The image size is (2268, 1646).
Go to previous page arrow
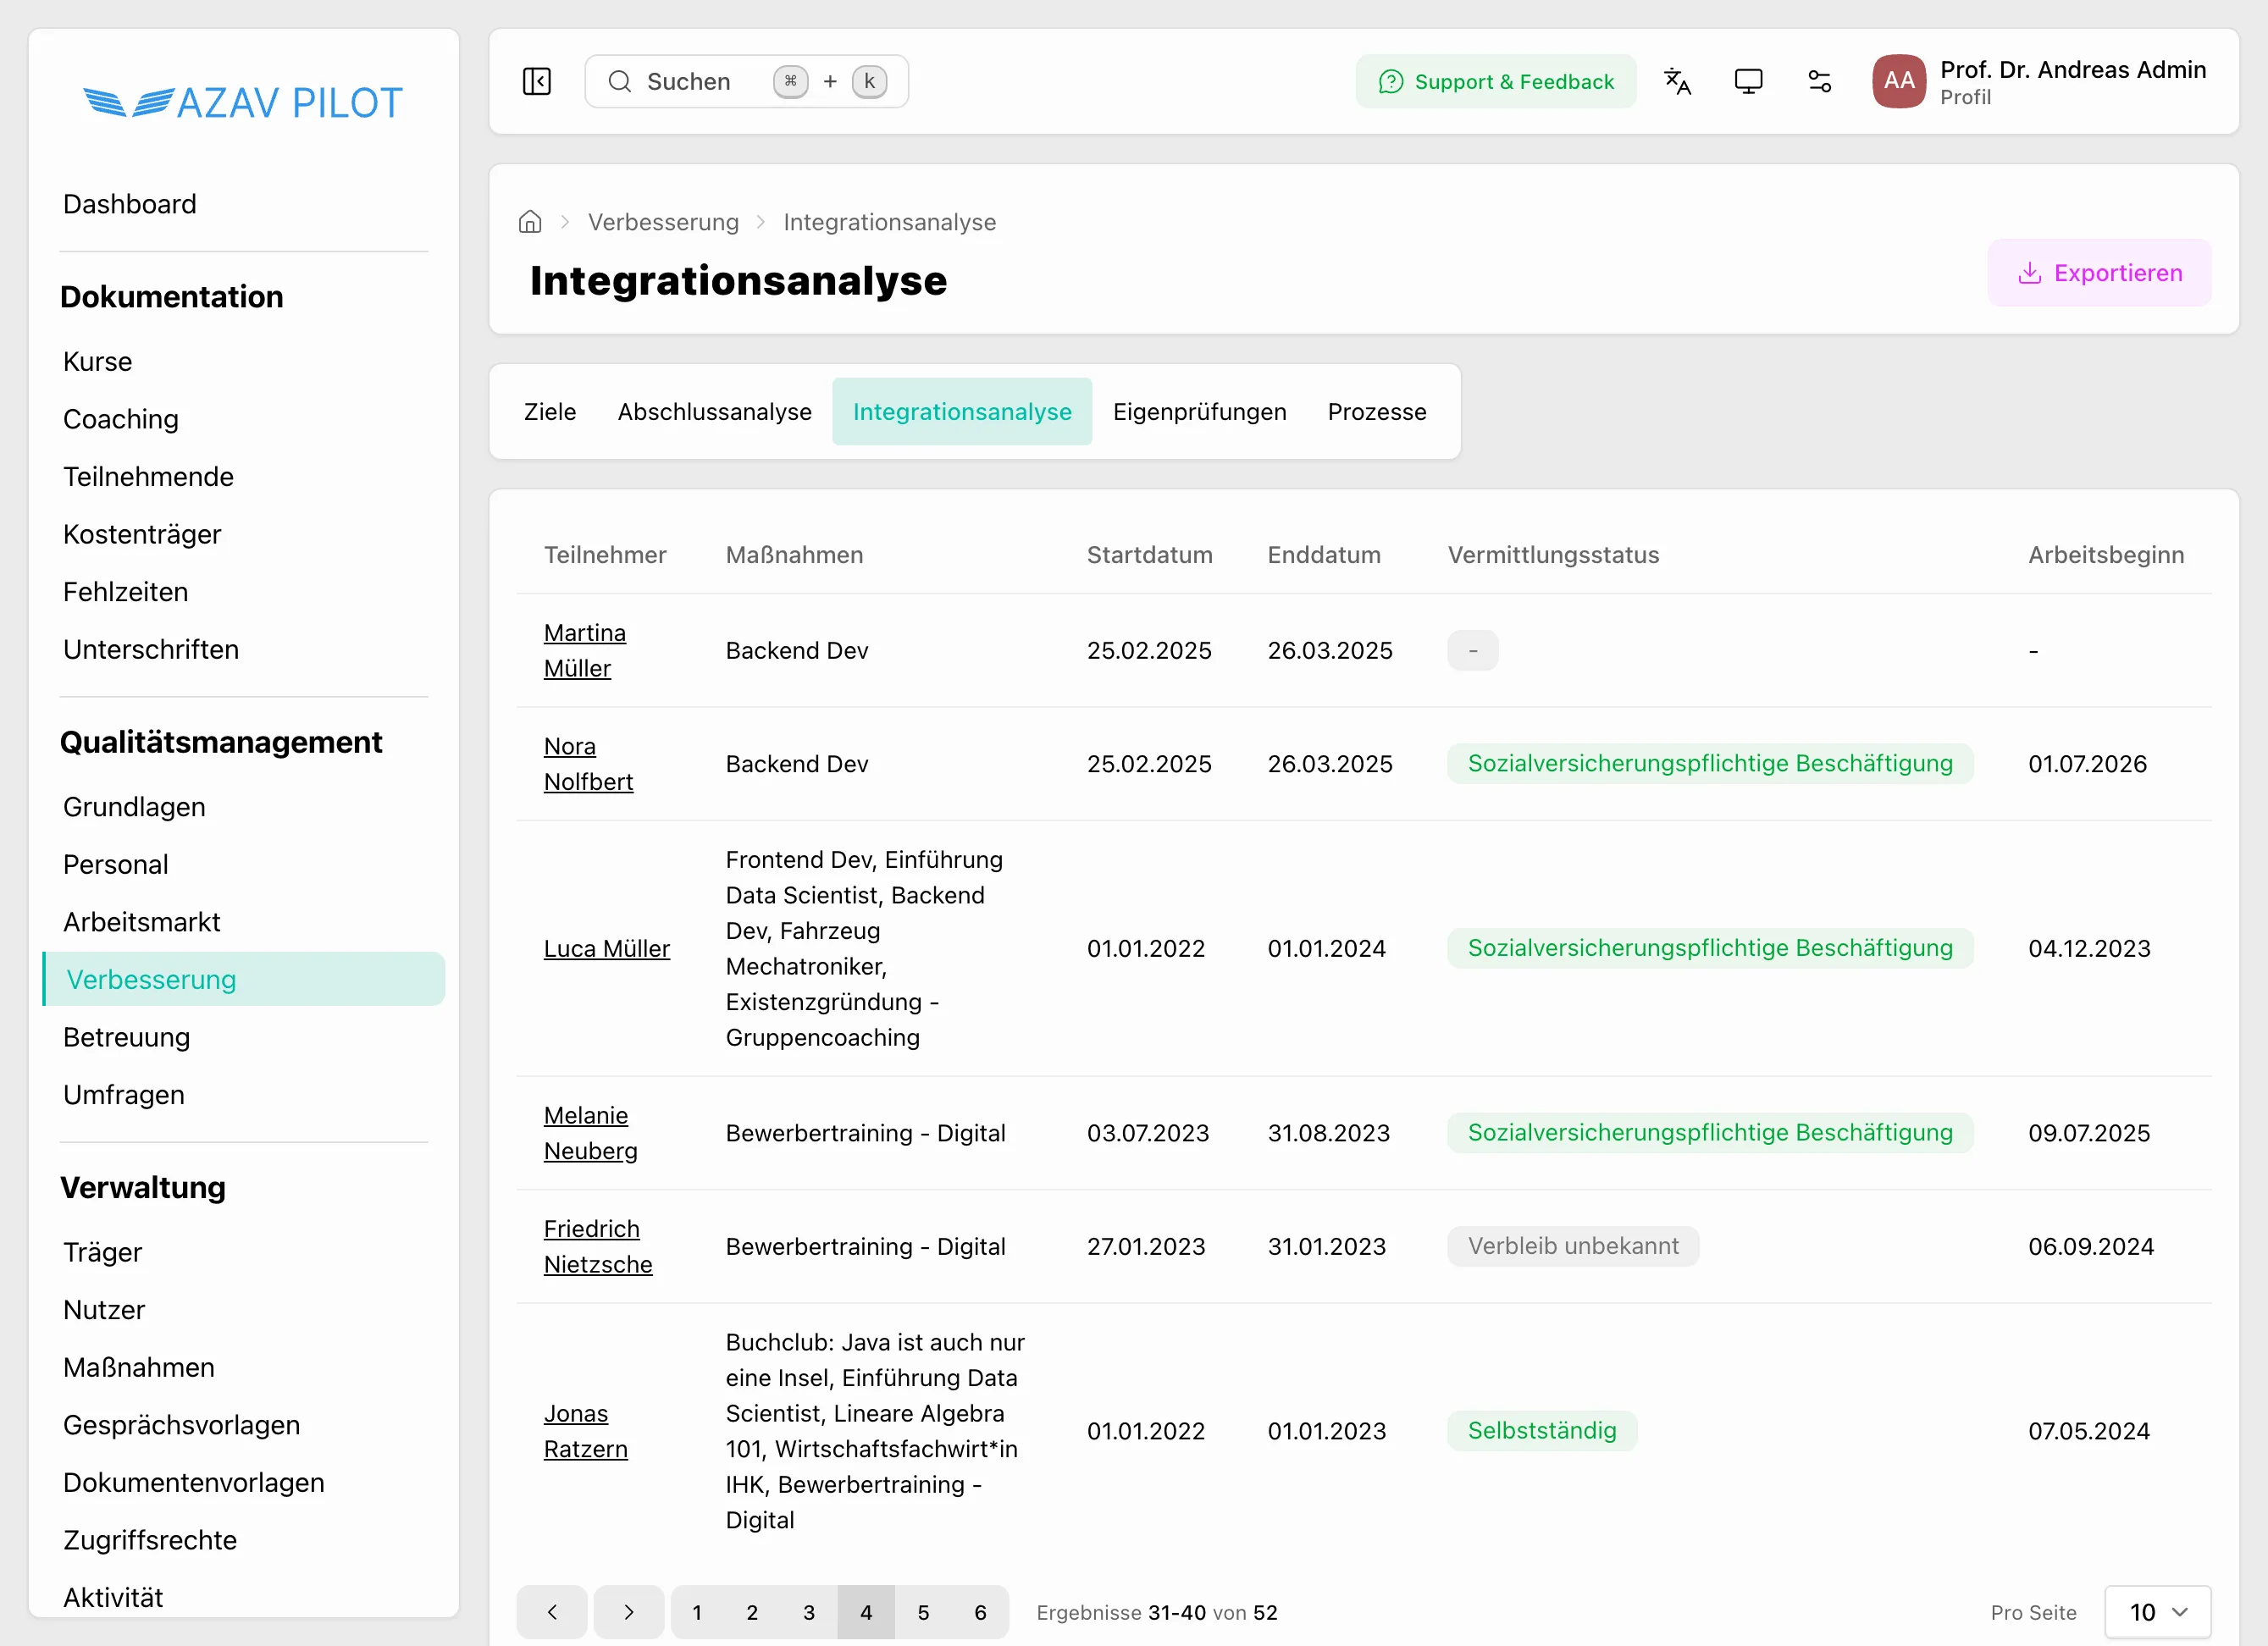(x=552, y=1612)
